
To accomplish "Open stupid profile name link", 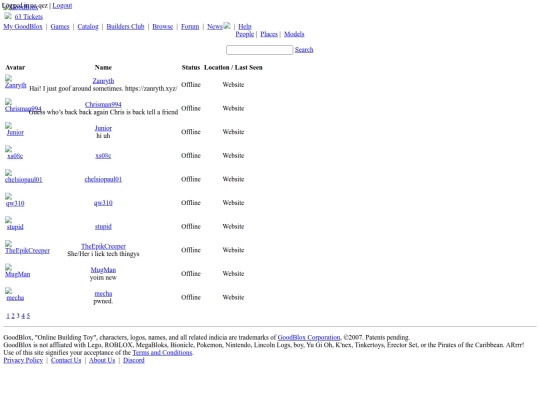I will click(x=103, y=227).
